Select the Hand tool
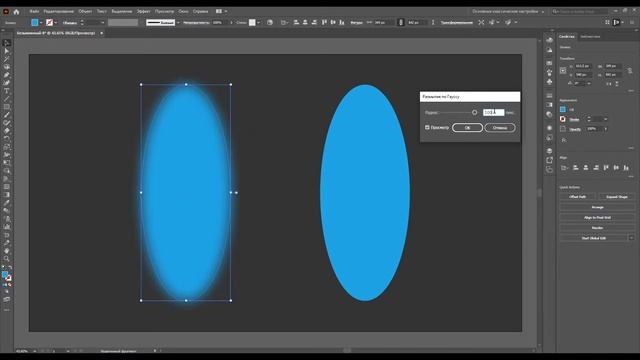 (x=7, y=251)
